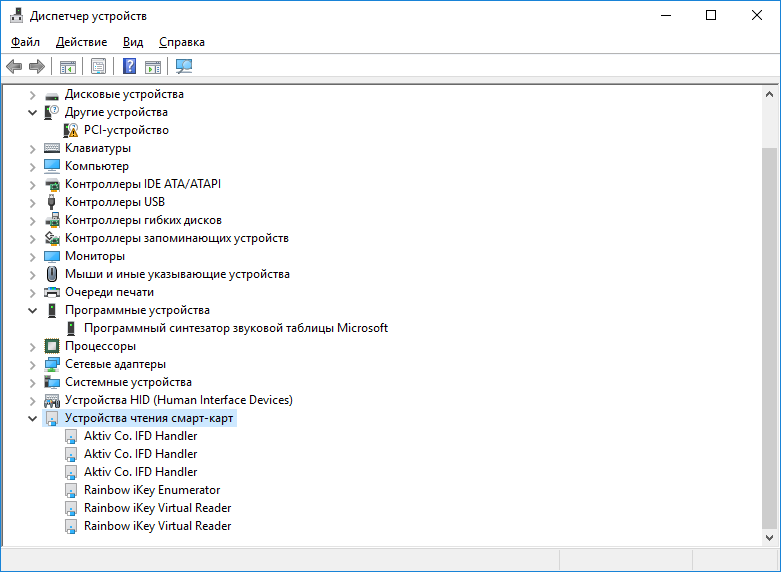Select Rainbow iKey Enumerator device

[151, 490]
